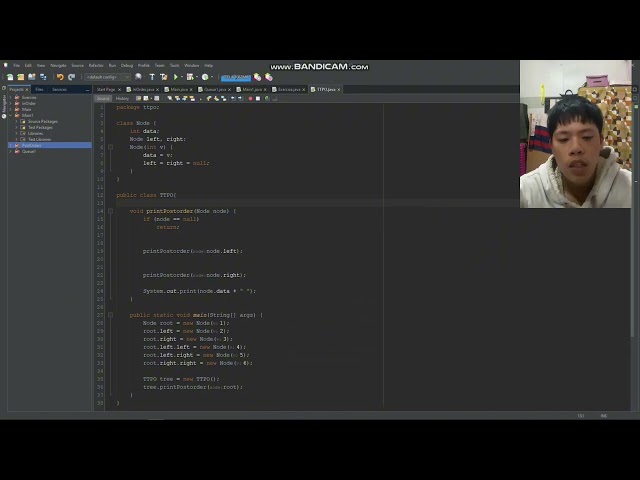Click the Build Project hammer icon

click(152, 77)
